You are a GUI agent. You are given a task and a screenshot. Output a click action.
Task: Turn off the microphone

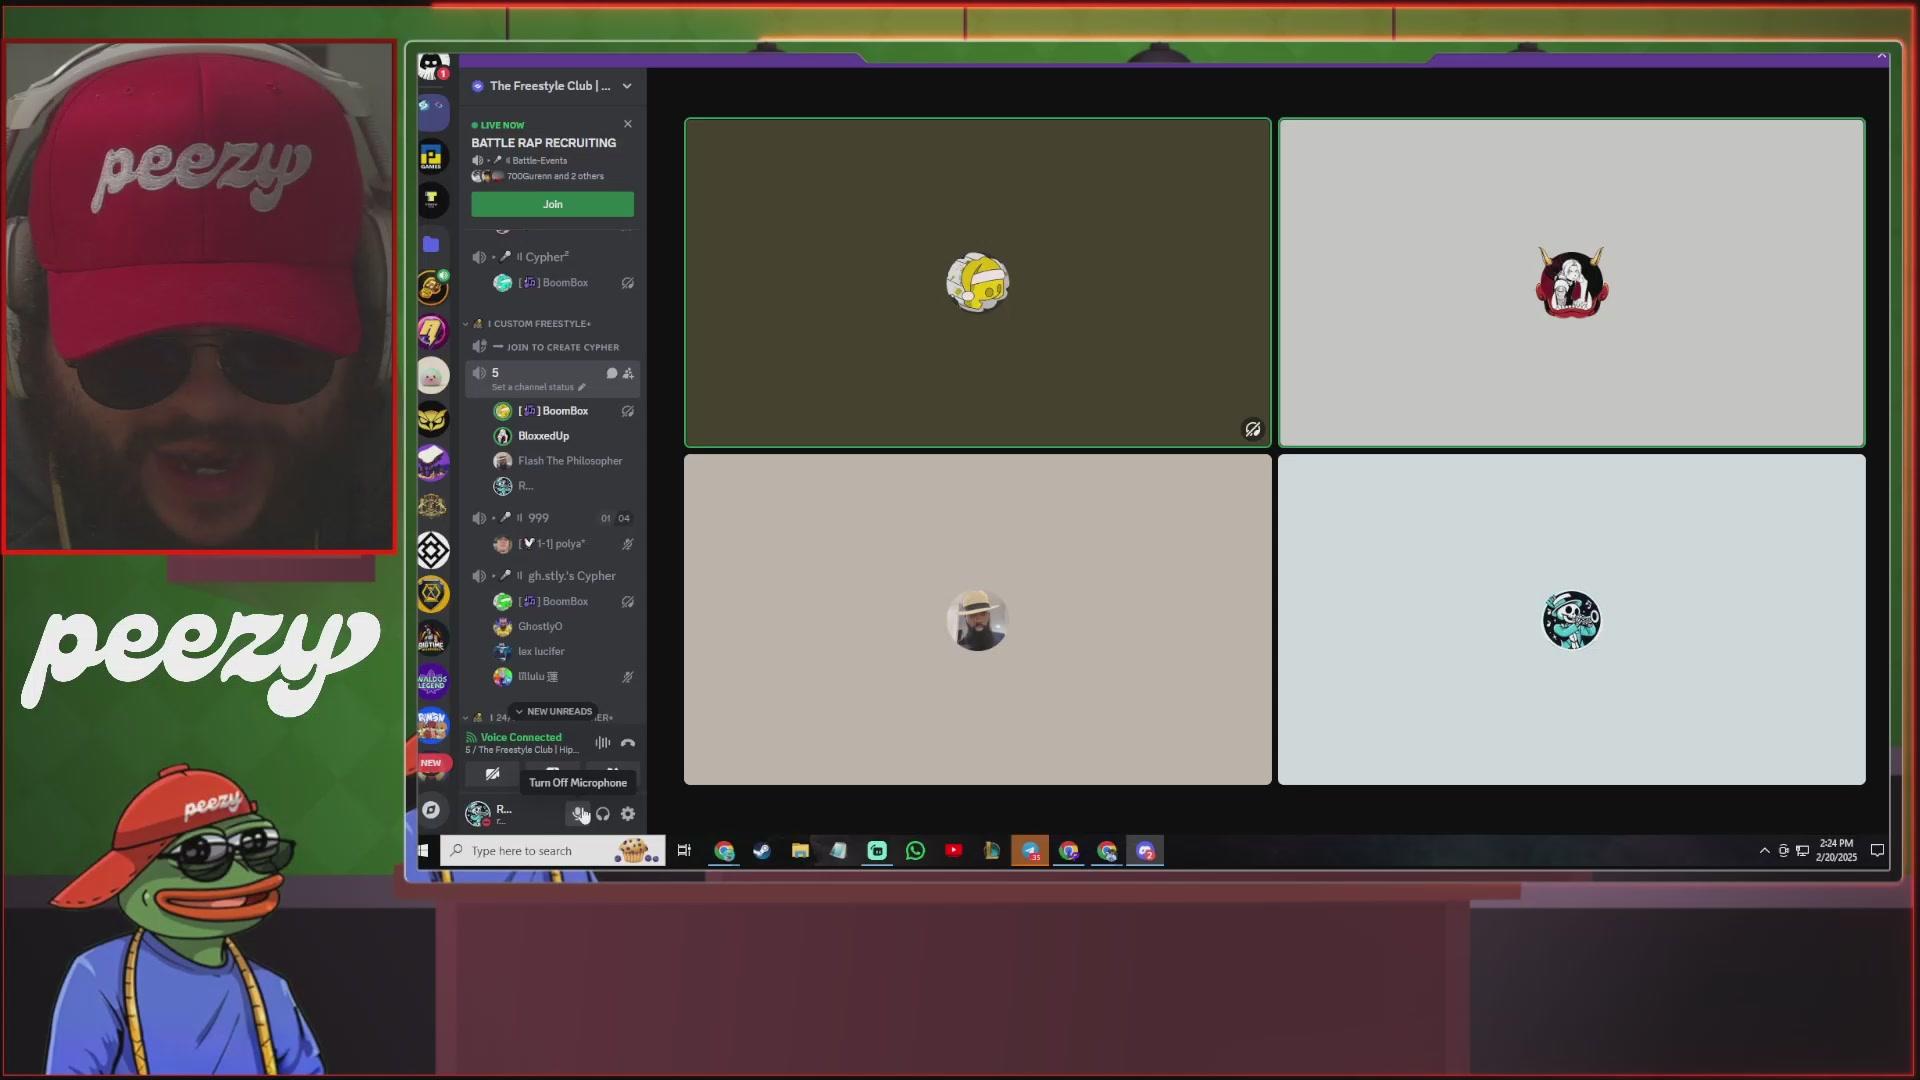pyautogui.click(x=579, y=814)
